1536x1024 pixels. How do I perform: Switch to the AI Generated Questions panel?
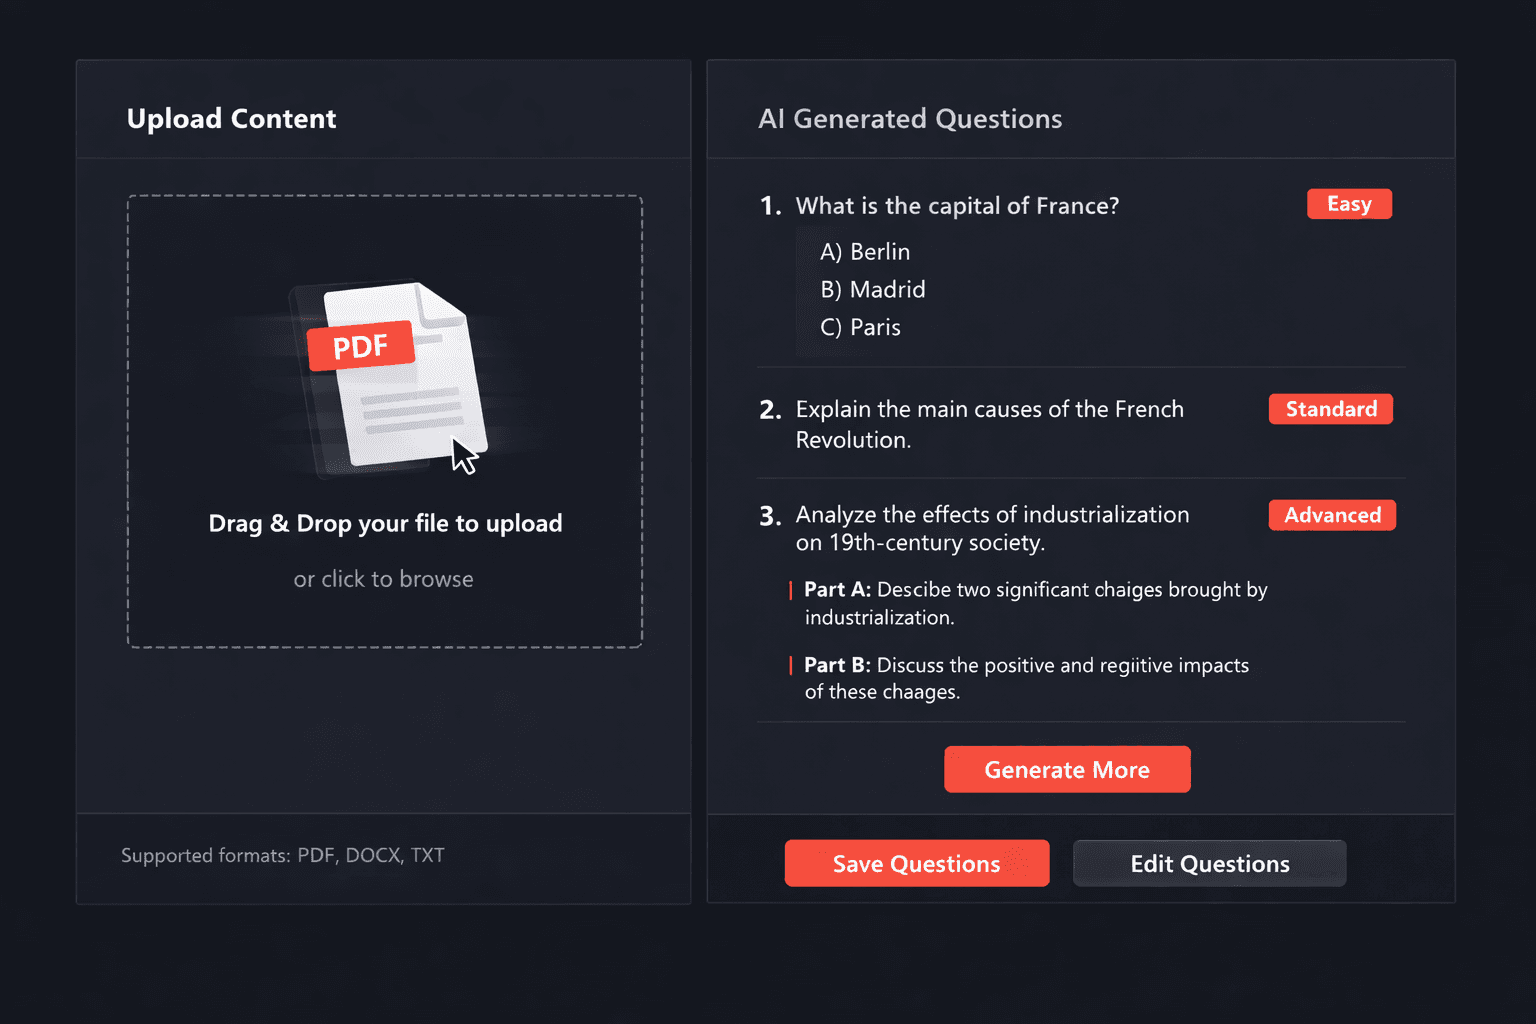[910, 118]
